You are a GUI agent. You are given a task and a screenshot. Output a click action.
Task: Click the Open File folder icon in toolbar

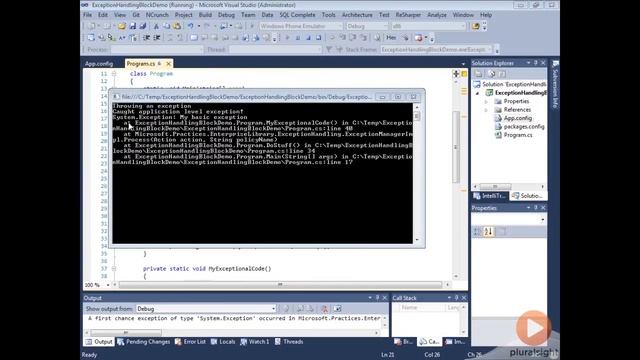(122, 26)
